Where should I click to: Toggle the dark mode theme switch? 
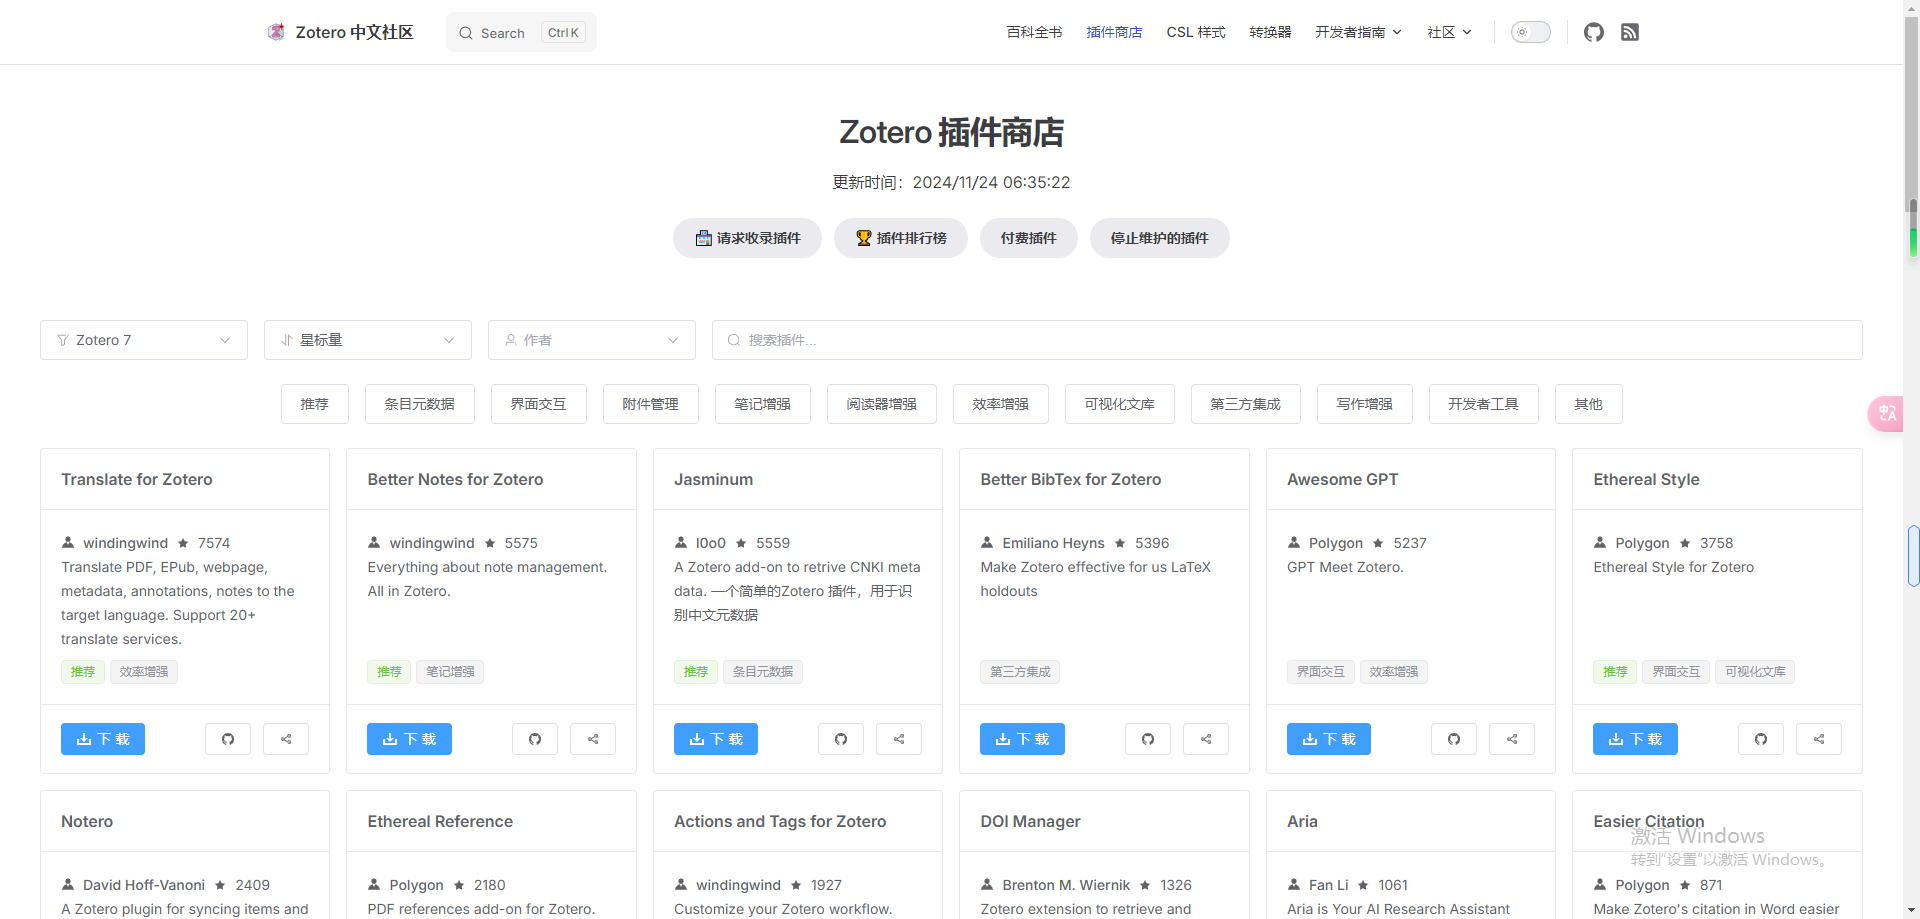(x=1530, y=32)
